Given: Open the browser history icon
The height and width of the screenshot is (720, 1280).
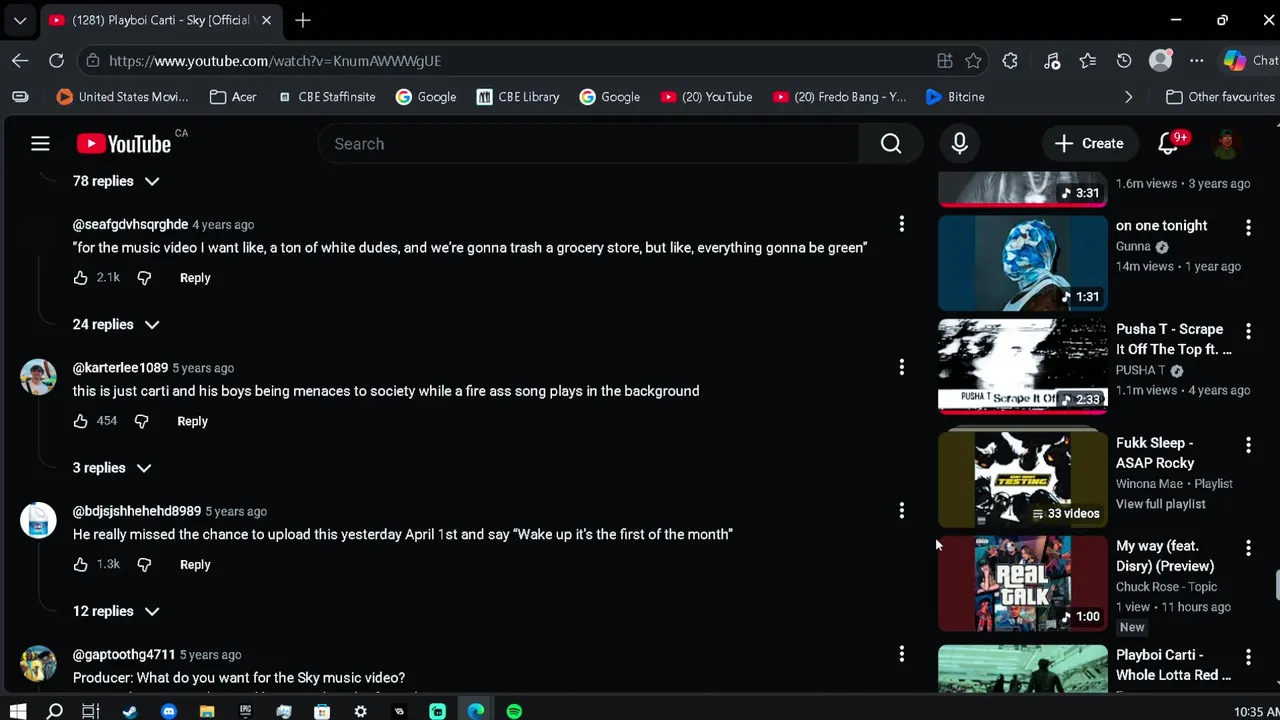Looking at the screenshot, I should 1124,61.
